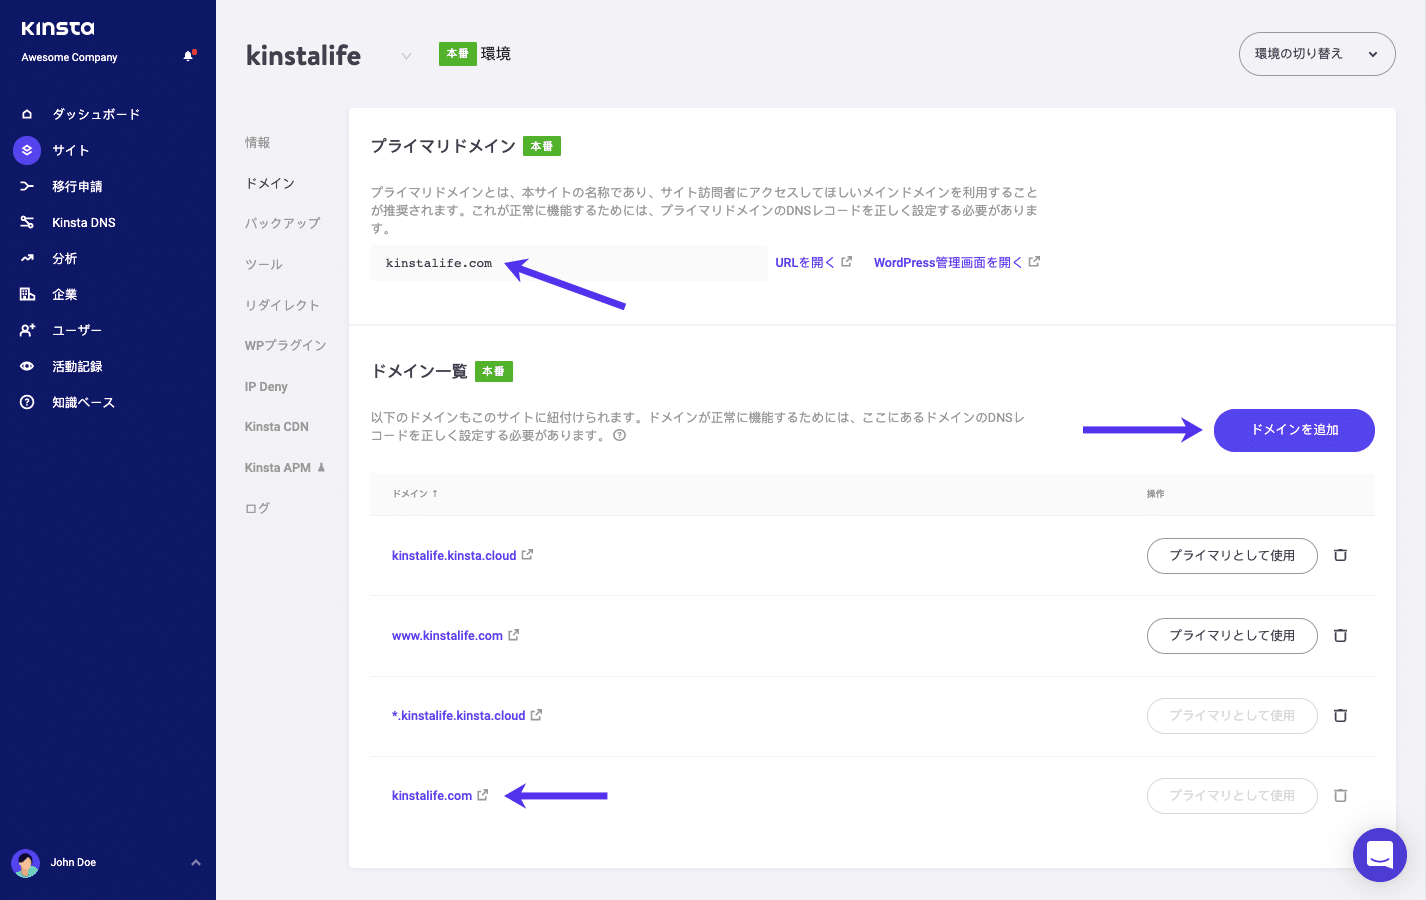Delete the www.kinstalife.com domain via trash icon
The width and height of the screenshot is (1426, 900).
click(x=1340, y=635)
